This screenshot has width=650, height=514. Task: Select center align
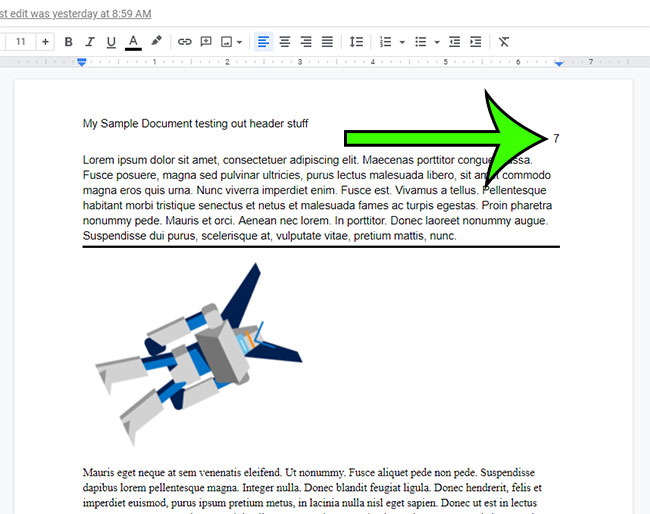(285, 42)
